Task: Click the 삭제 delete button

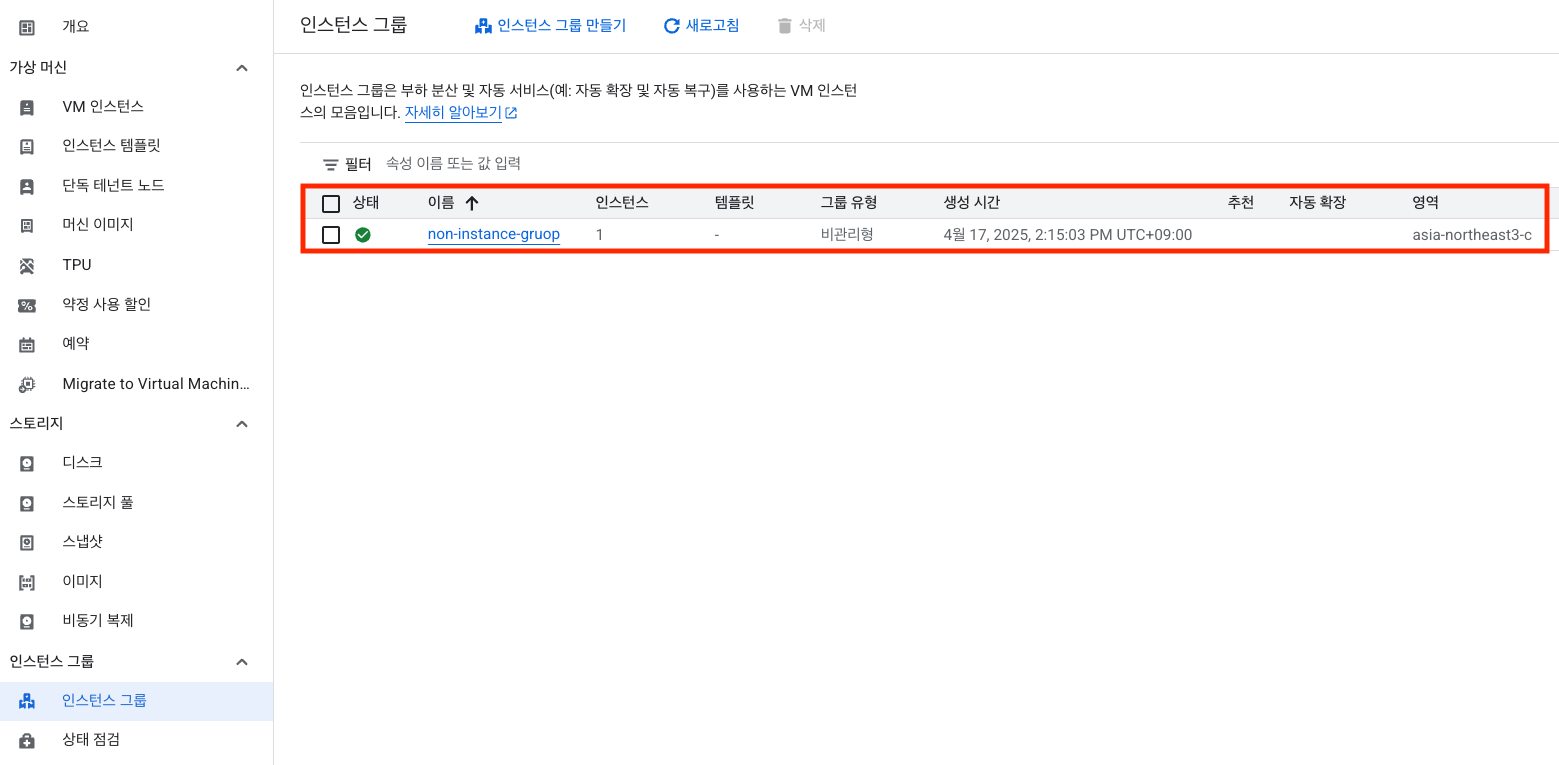Action: [x=801, y=25]
